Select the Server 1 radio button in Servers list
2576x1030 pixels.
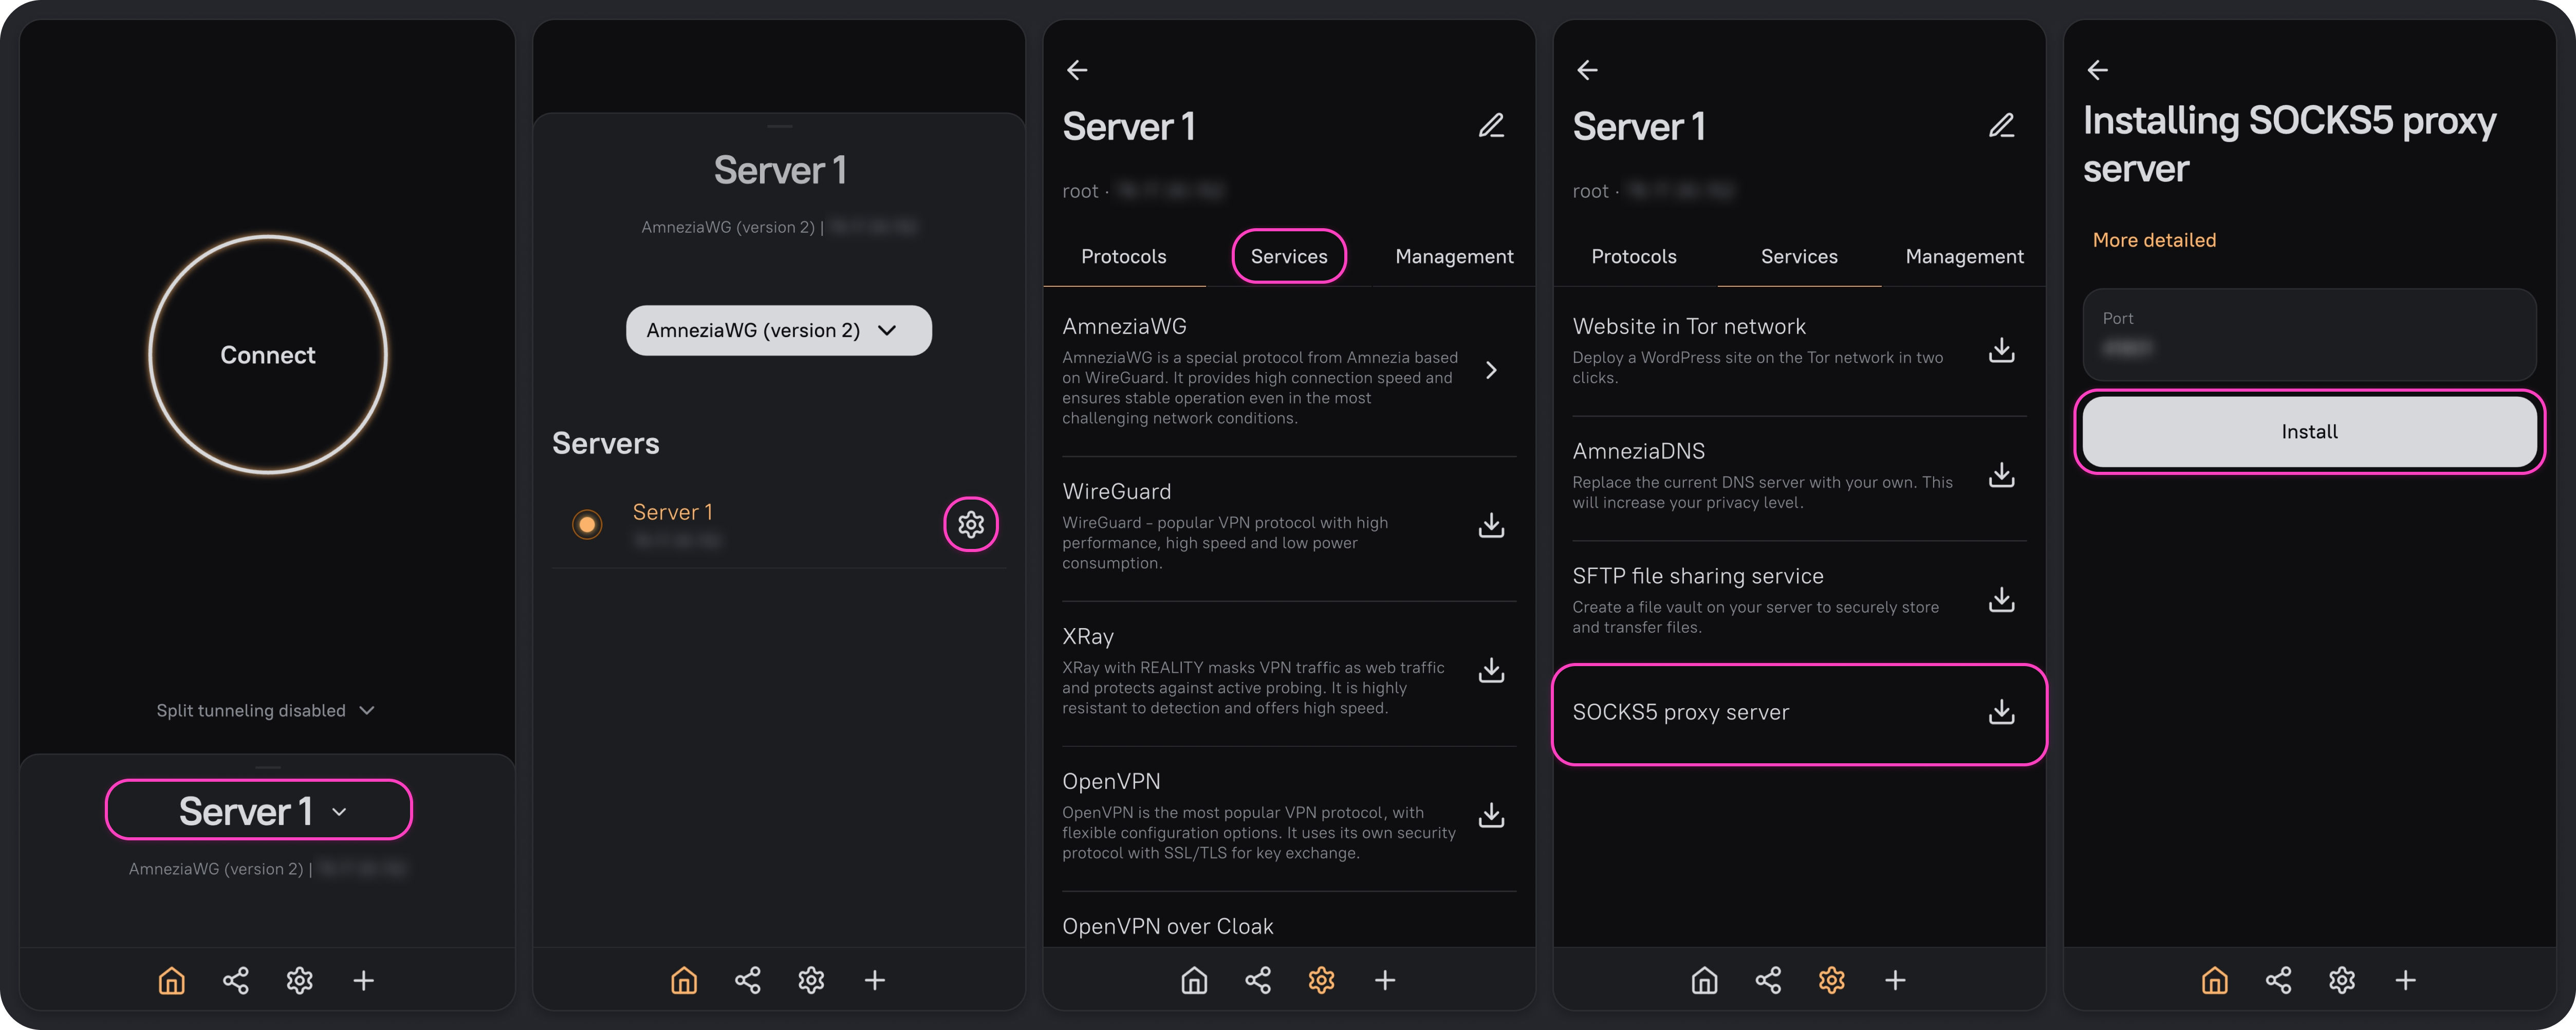point(587,524)
